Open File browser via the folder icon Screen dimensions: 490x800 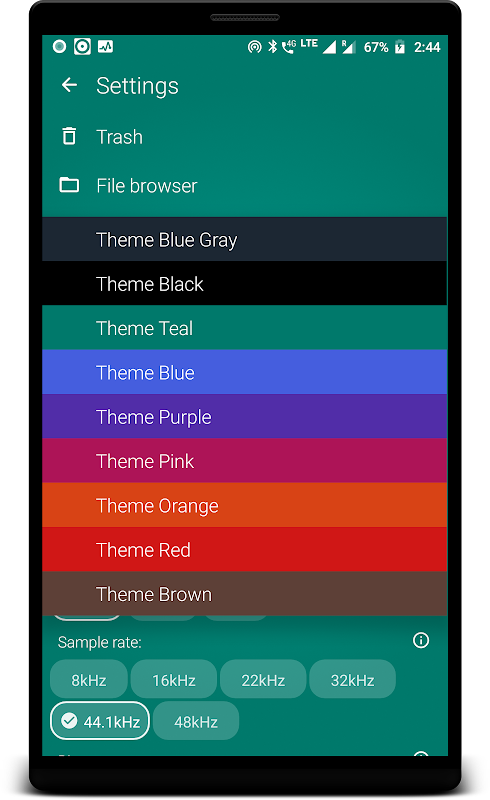pyautogui.click(x=69, y=185)
